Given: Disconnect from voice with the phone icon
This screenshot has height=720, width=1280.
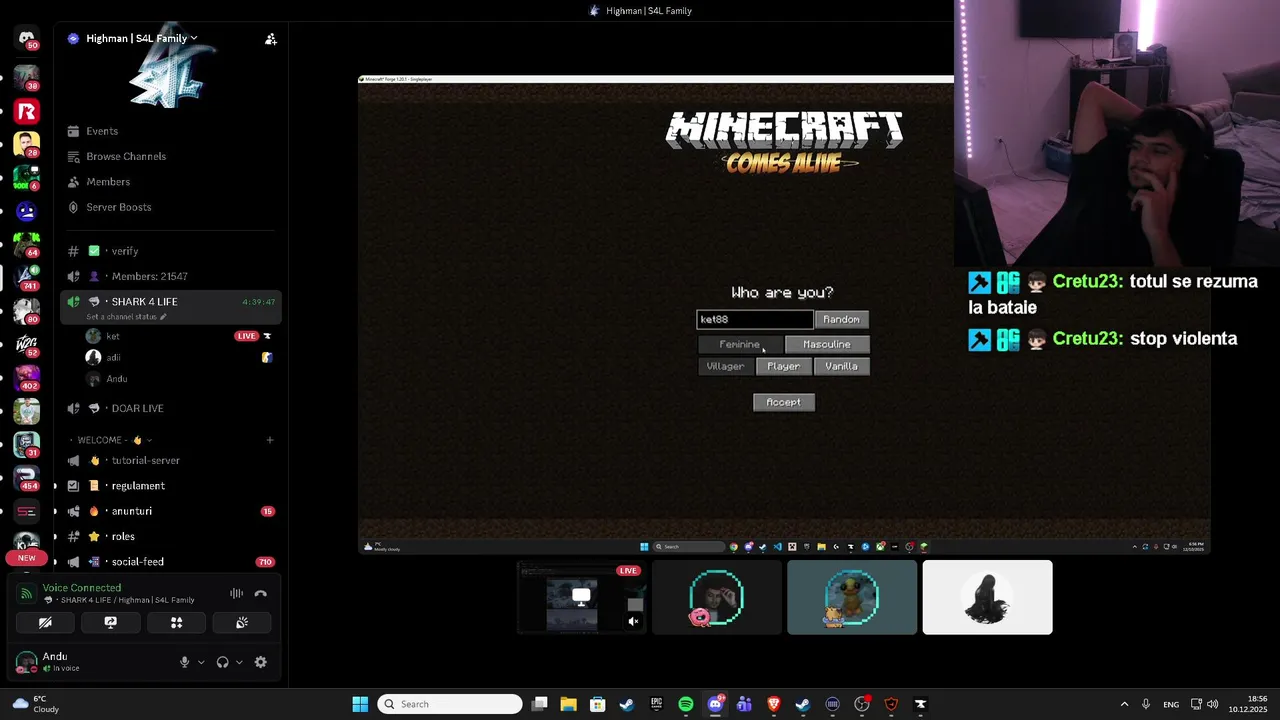Looking at the screenshot, I should click(x=261, y=593).
